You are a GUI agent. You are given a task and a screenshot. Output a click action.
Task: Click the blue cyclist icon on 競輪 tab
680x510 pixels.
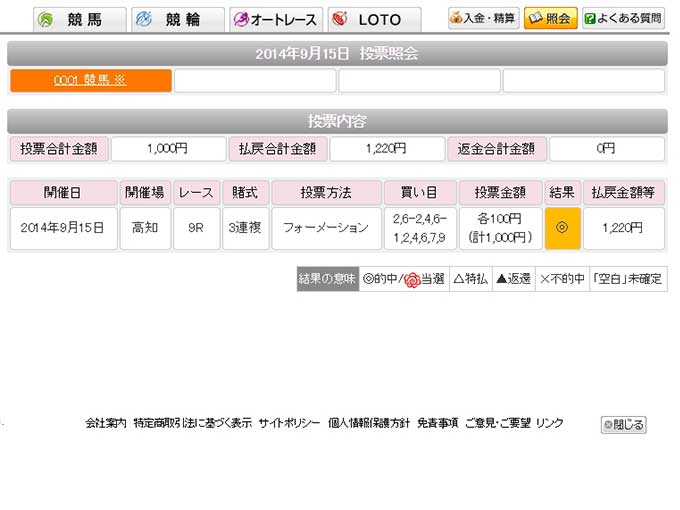pyautogui.click(x=144, y=19)
